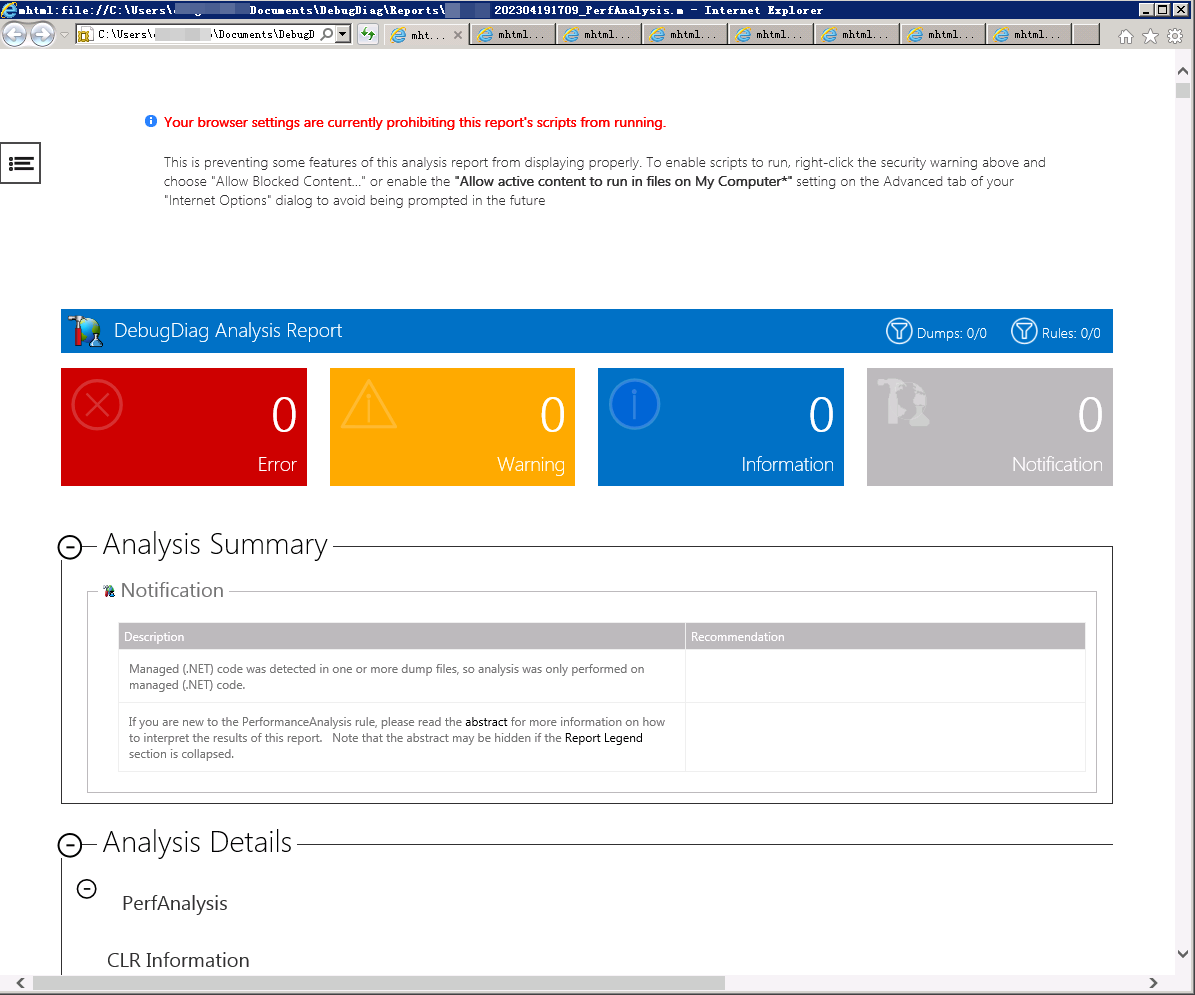Click the "PerfAnalysis" heading text
The image size is (1195, 995).
pos(175,904)
